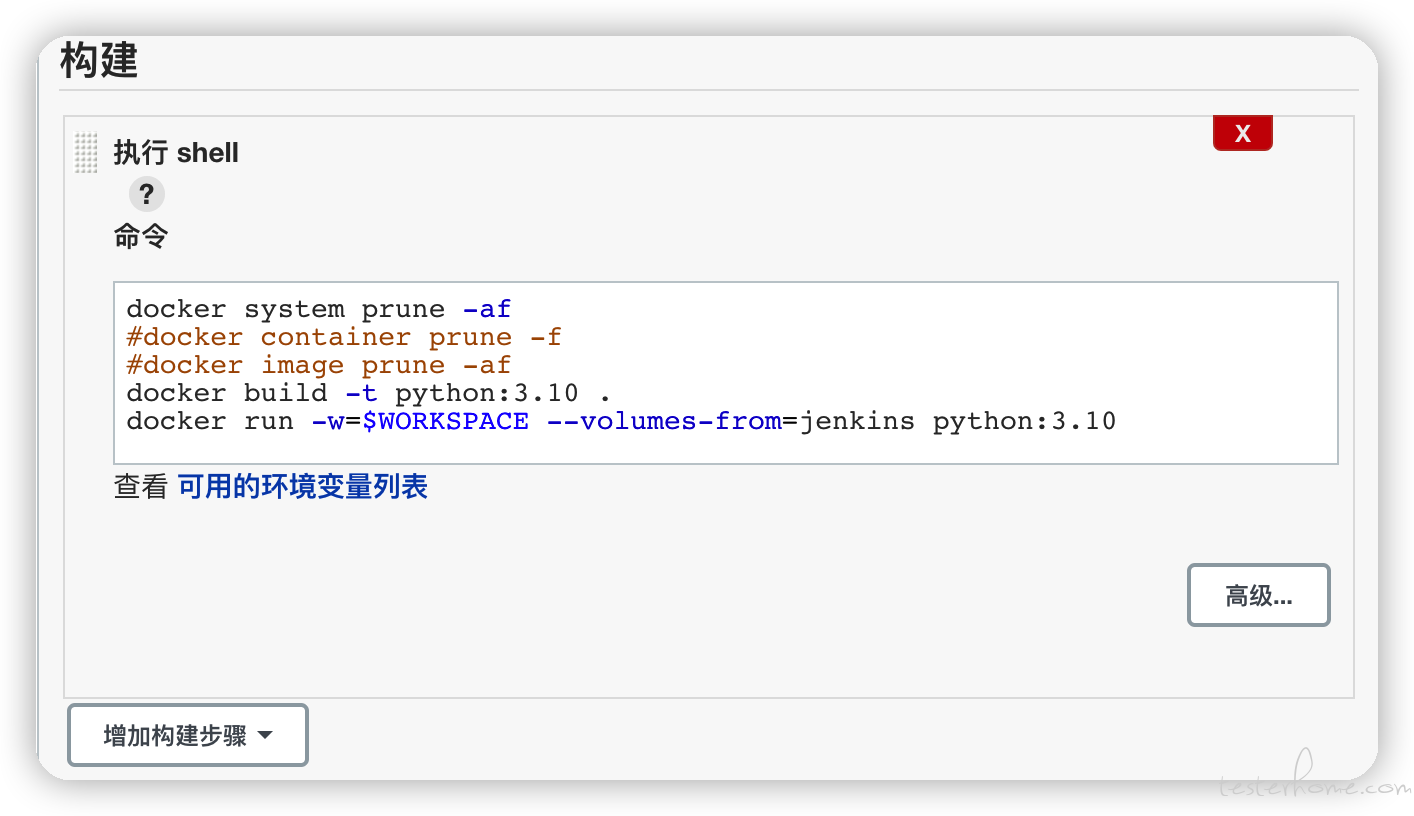The width and height of the screenshot is (1414, 816).
Task: Click the docker build -t python:3.10 line
Action: pos(369,393)
